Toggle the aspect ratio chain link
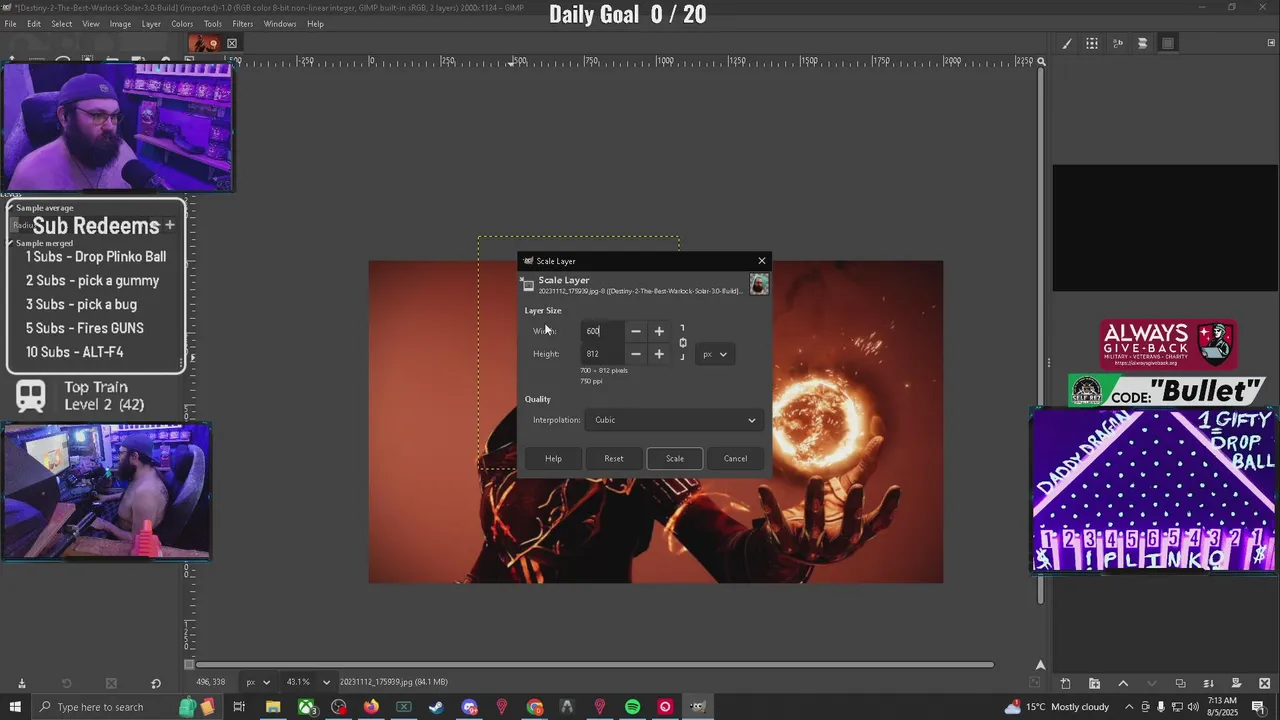Screen dimensions: 1280x720 click(x=683, y=343)
